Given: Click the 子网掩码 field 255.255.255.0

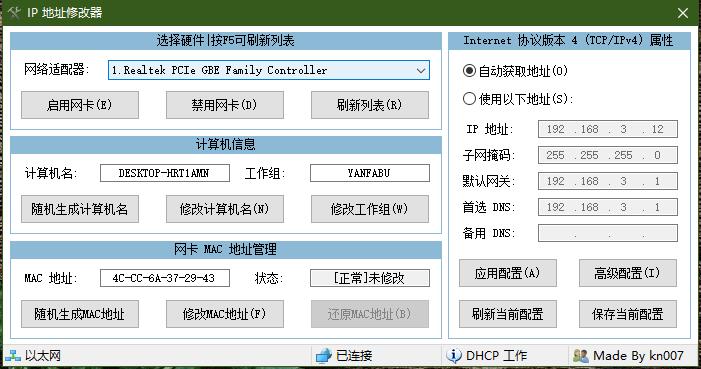Looking at the screenshot, I should pos(608,155).
